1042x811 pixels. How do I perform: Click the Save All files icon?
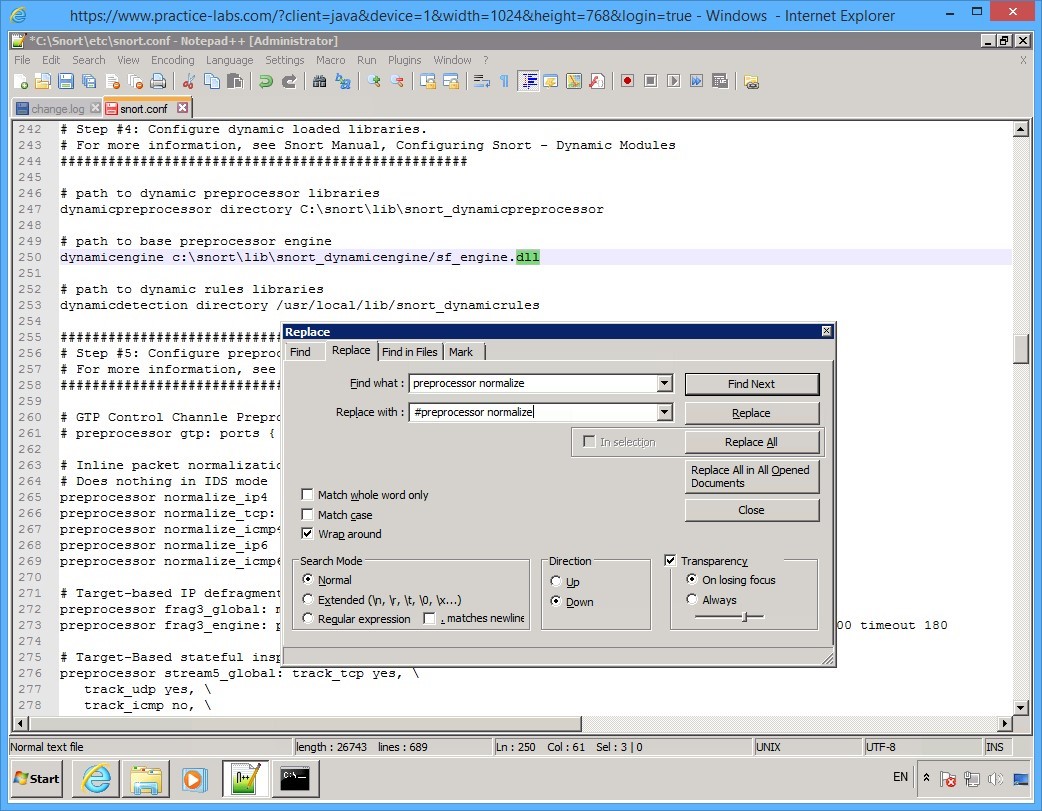(x=88, y=81)
